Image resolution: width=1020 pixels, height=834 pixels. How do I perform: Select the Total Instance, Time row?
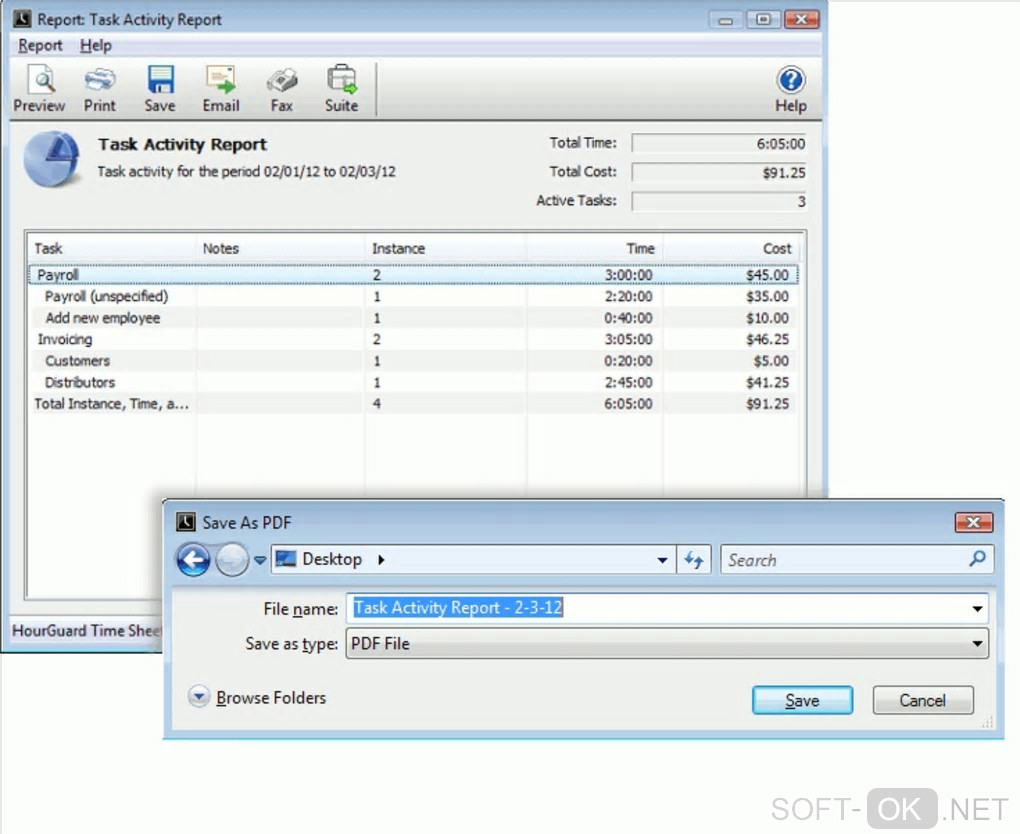(x=413, y=404)
